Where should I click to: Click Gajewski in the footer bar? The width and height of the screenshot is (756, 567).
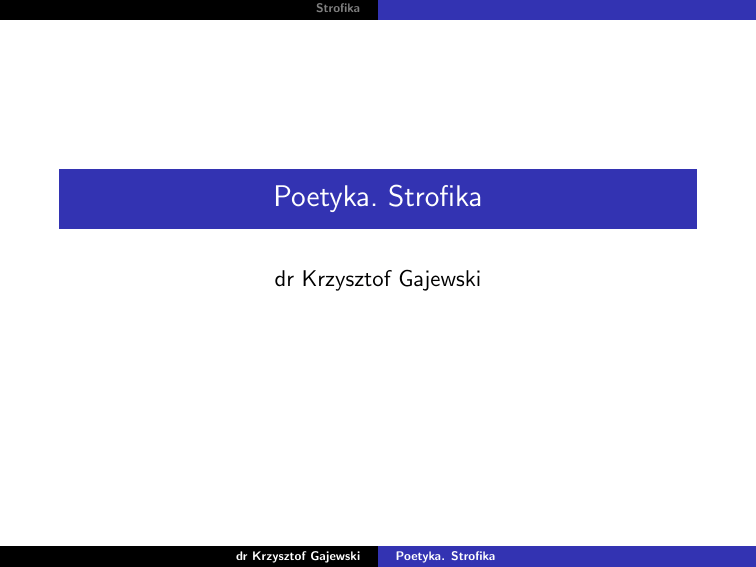(336, 555)
